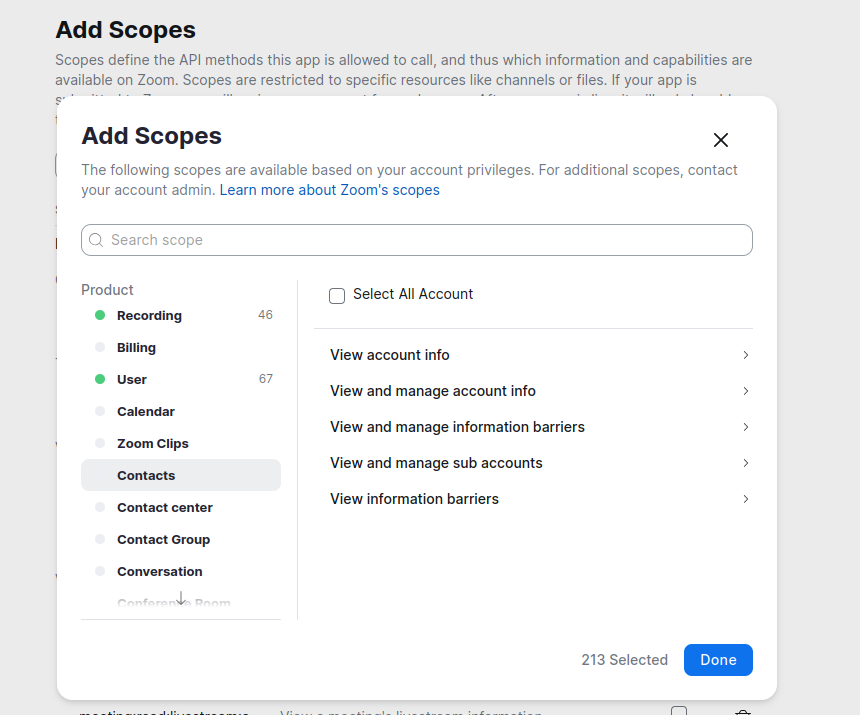Click the chevron beside View information barriers

point(745,499)
